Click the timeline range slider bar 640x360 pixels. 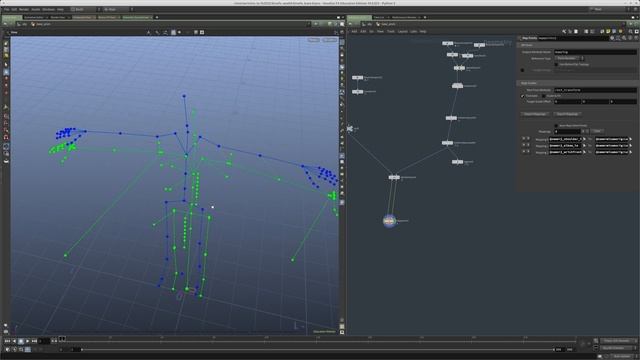(318, 349)
